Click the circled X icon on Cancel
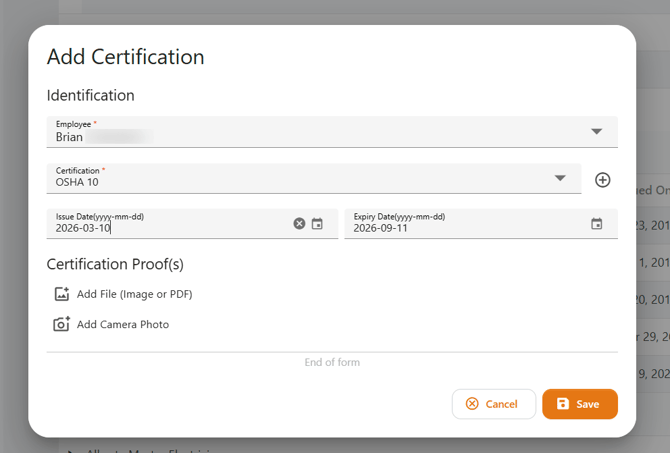 click(472, 404)
